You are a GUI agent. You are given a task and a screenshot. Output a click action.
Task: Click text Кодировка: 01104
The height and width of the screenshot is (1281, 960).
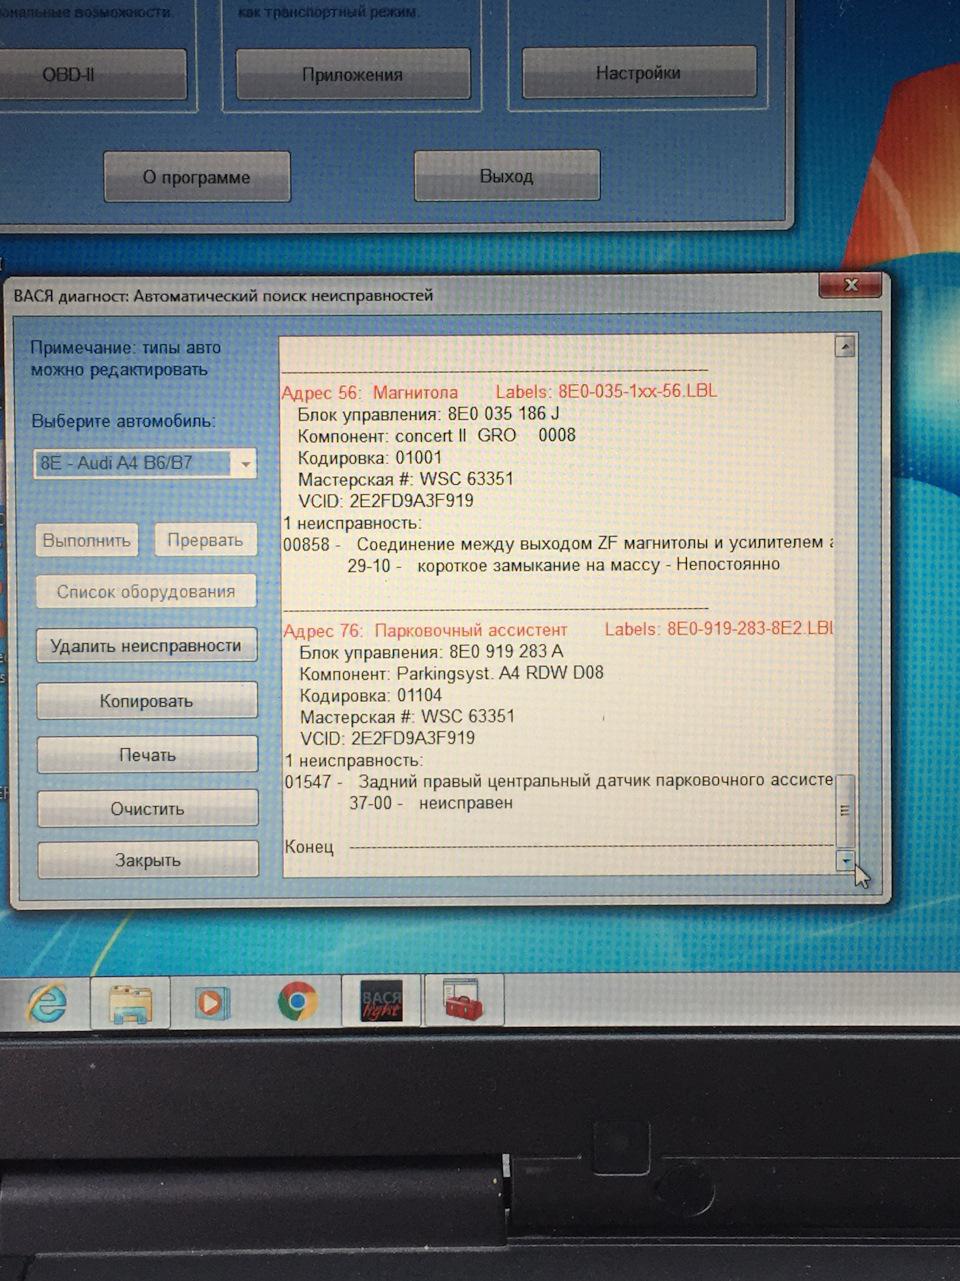(370, 695)
